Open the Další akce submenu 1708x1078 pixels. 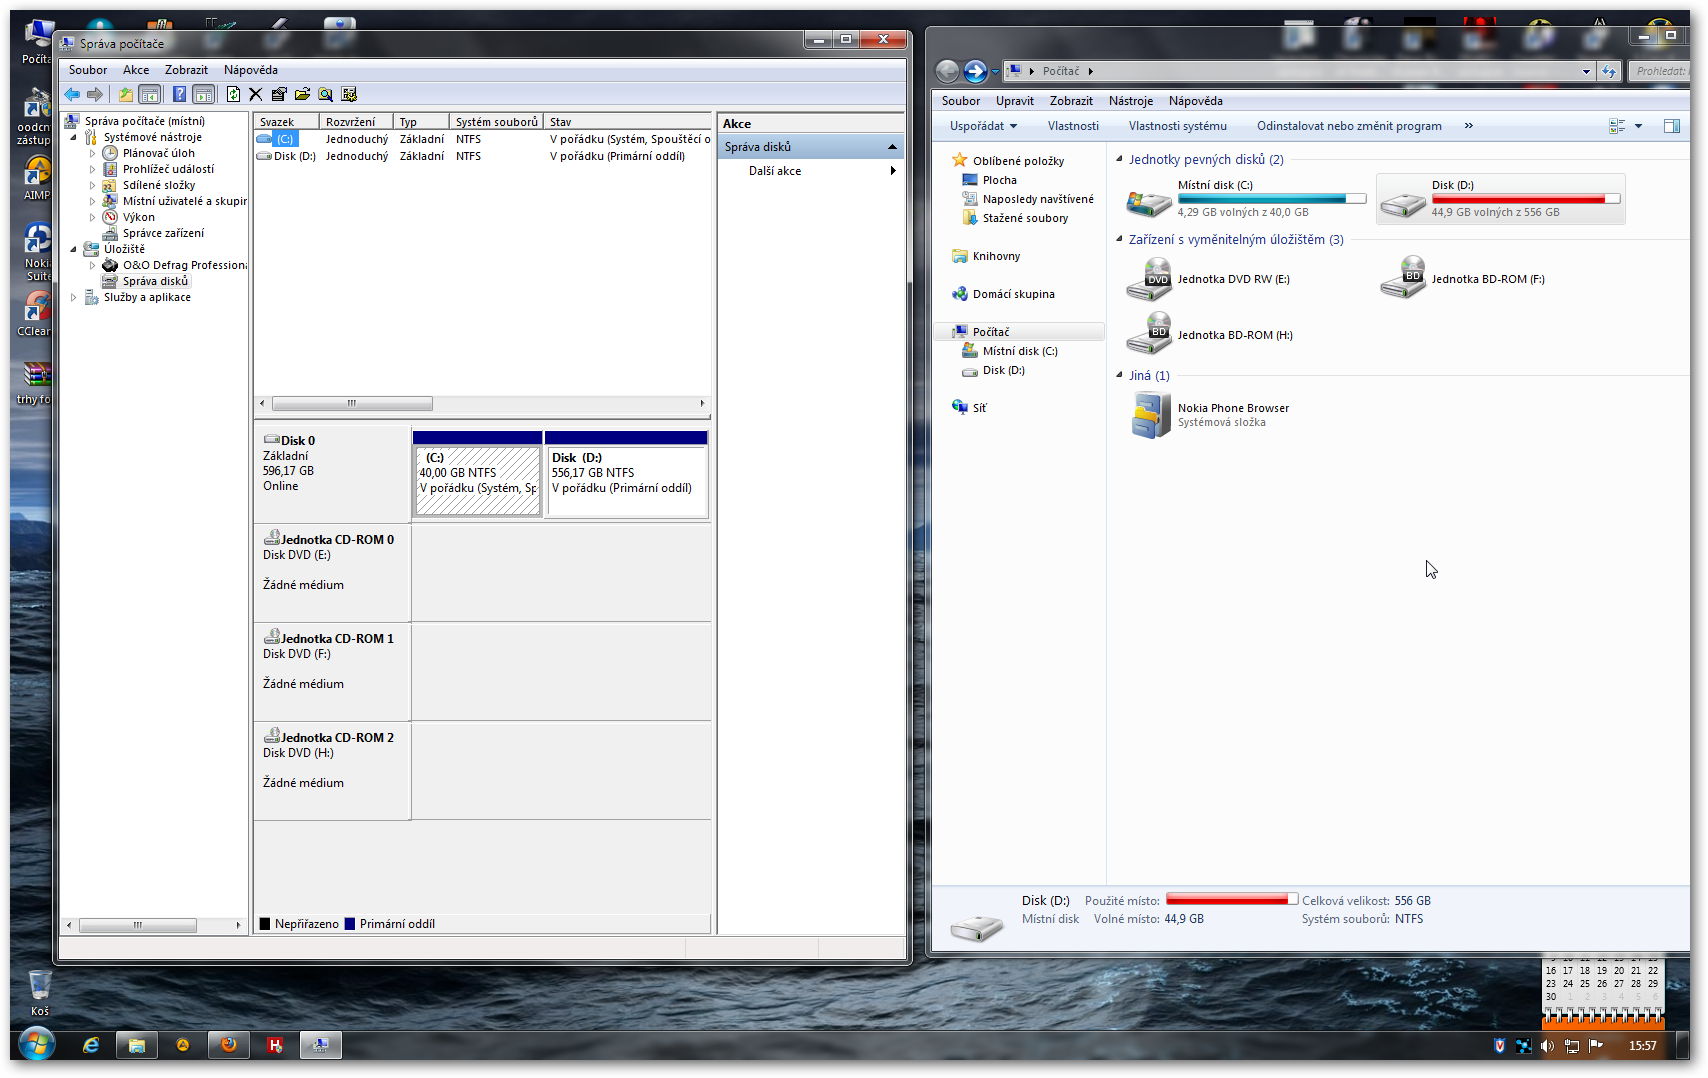click(x=810, y=171)
